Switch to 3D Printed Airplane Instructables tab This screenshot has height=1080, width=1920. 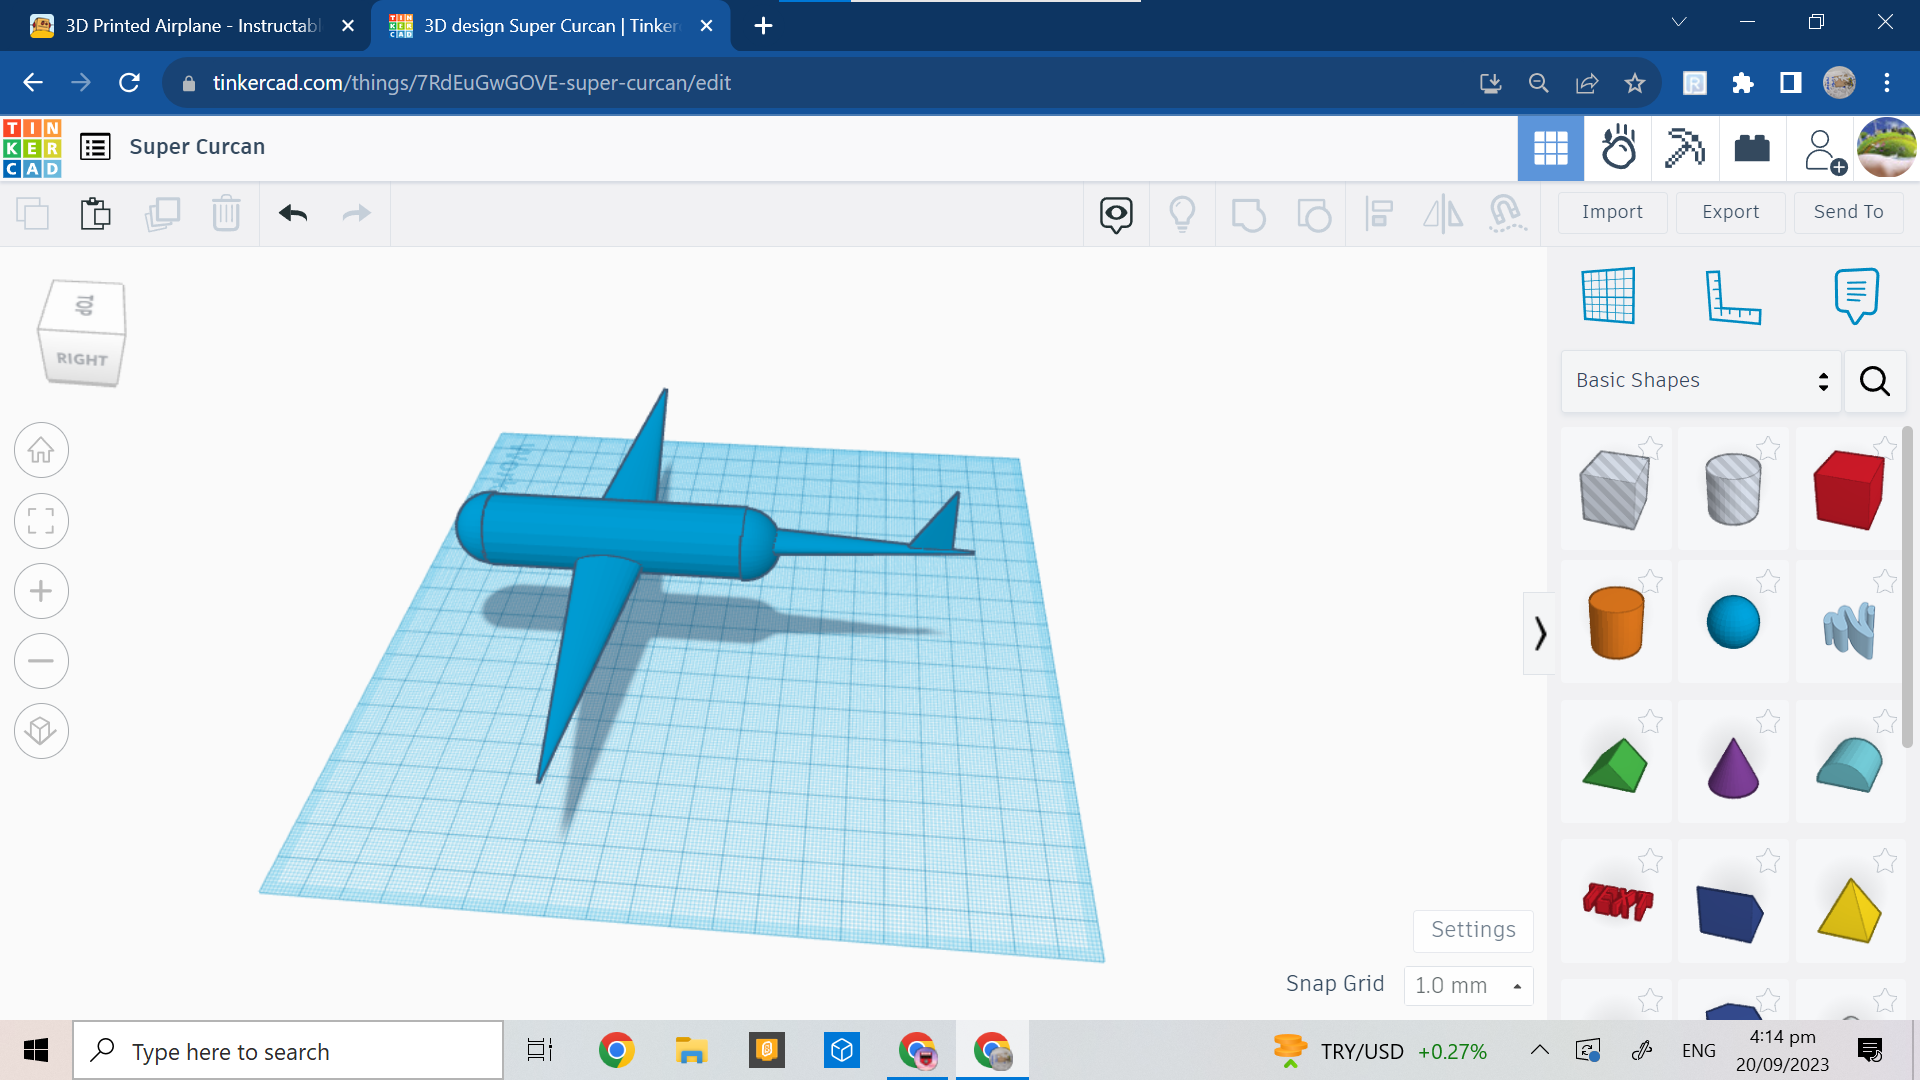click(x=190, y=26)
